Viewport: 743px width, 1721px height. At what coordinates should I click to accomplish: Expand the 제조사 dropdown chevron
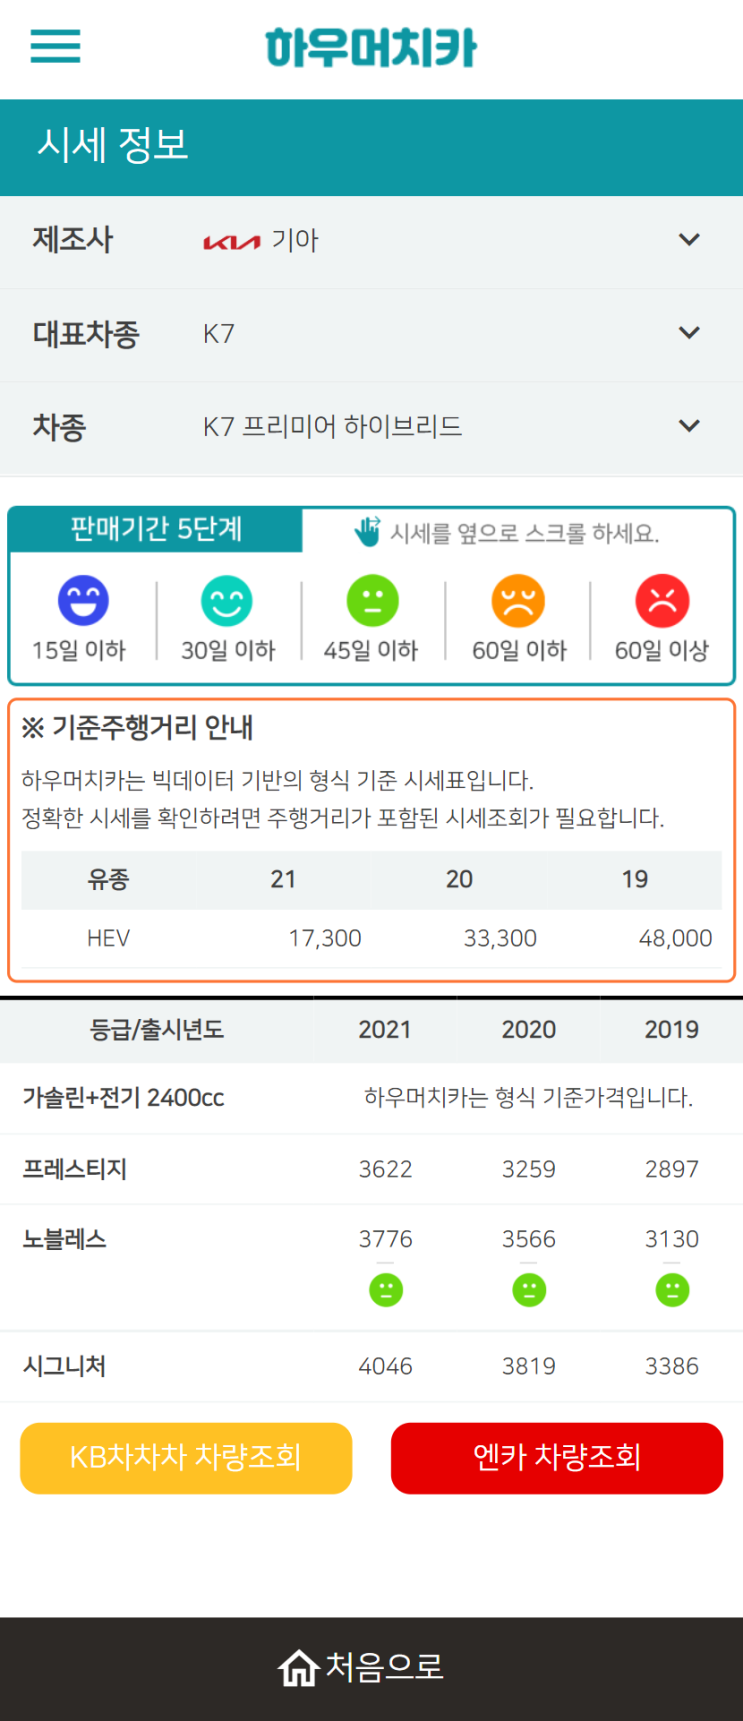pyautogui.click(x=689, y=240)
